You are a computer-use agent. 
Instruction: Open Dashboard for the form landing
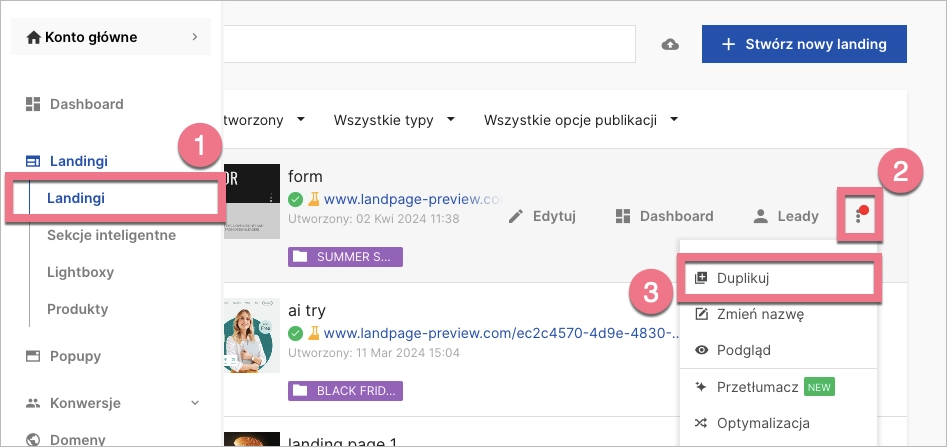click(x=664, y=216)
